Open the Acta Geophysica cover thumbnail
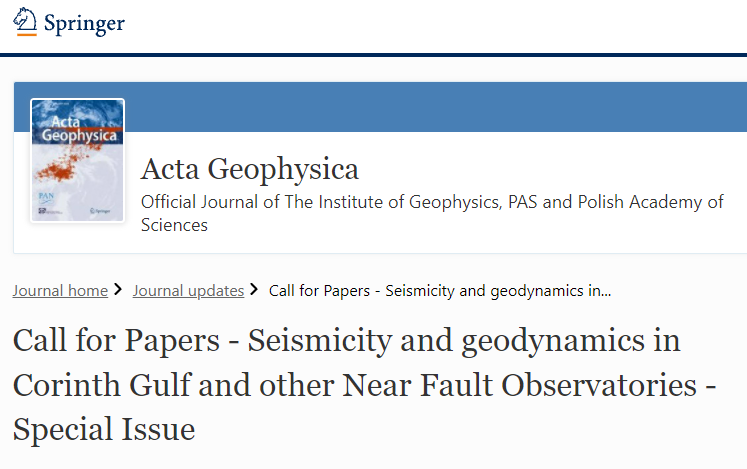The width and height of the screenshot is (747, 469). click(x=78, y=160)
